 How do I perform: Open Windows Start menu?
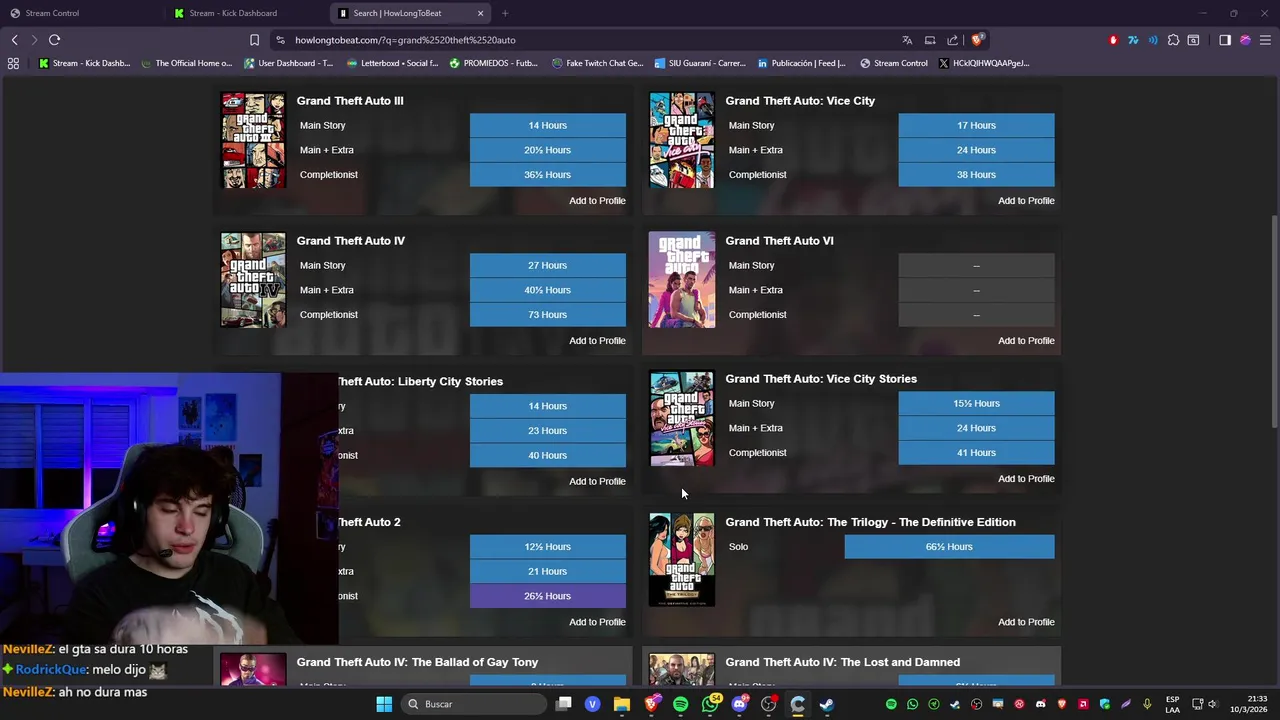coord(384,704)
